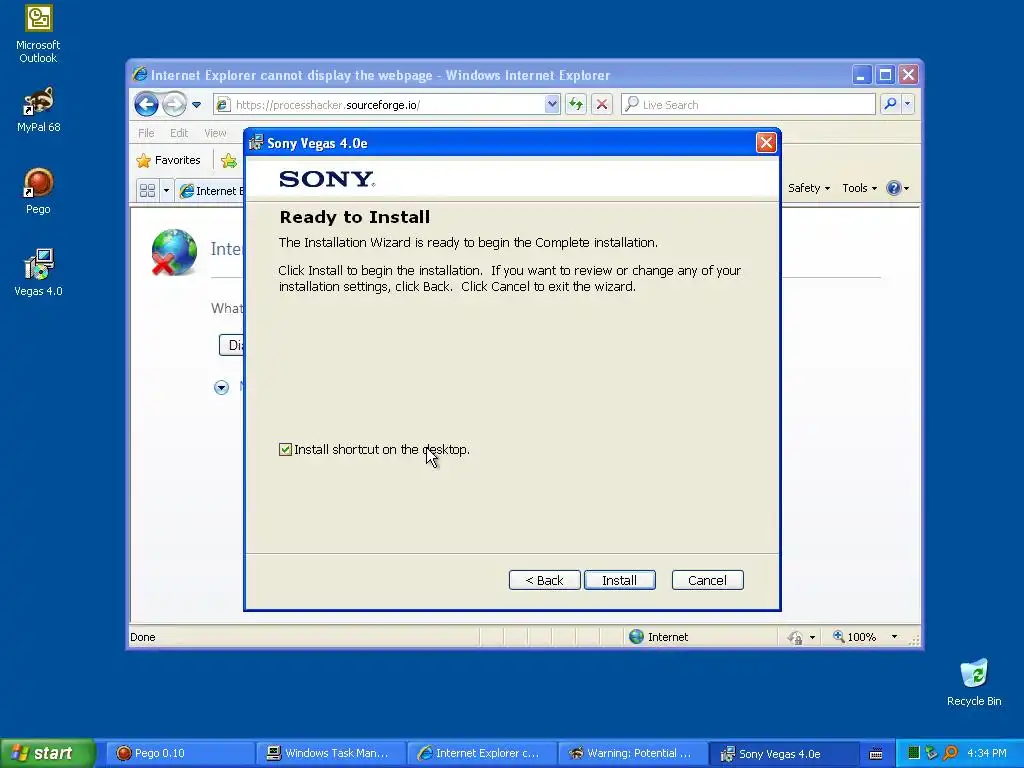Switch to Warning: Potential taskbar button
The width and height of the screenshot is (1024, 768).
(x=632, y=754)
